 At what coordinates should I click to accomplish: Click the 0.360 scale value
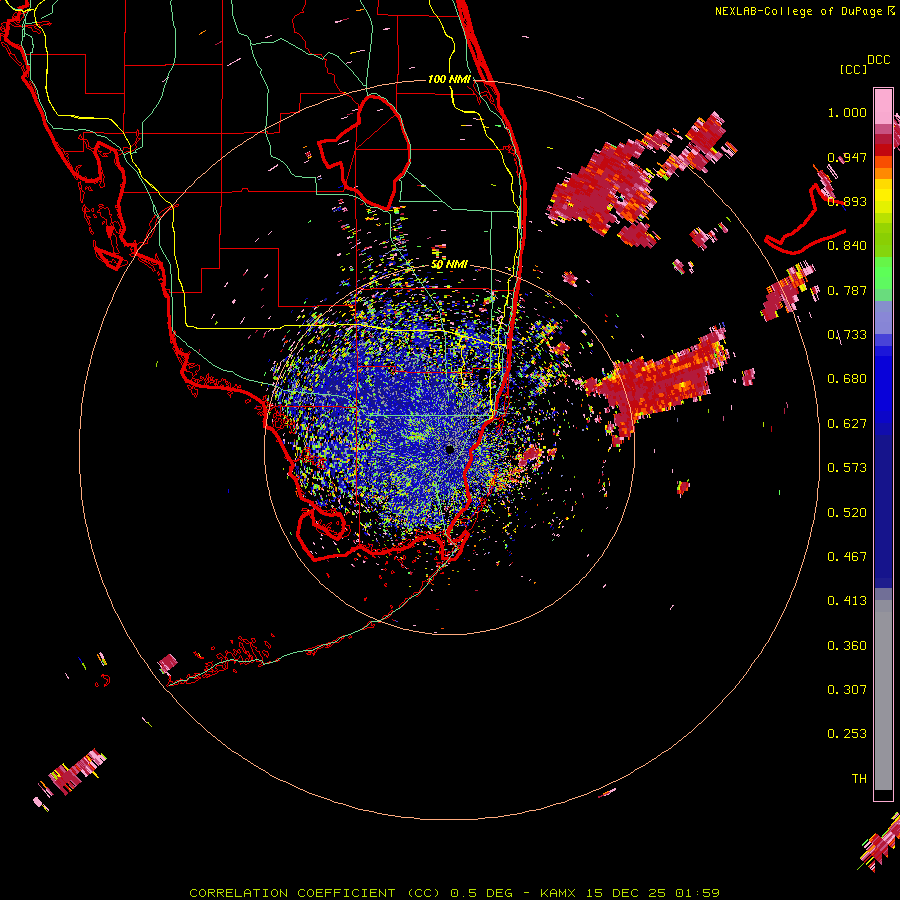pyautogui.click(x=847, y=646)
